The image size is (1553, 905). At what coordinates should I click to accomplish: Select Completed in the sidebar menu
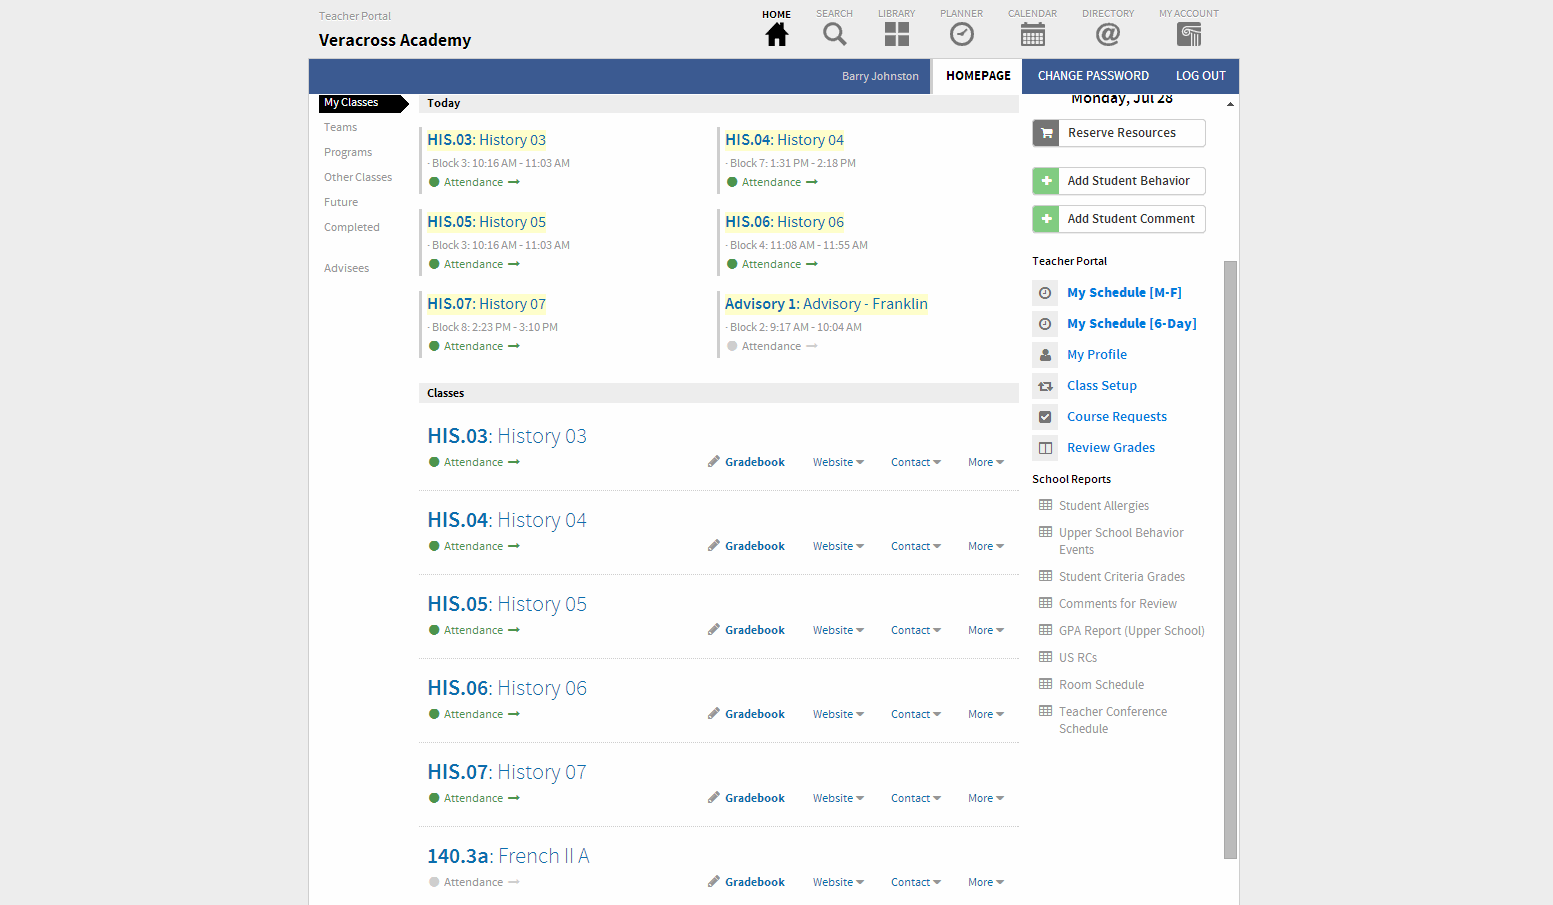pos(352,226)
